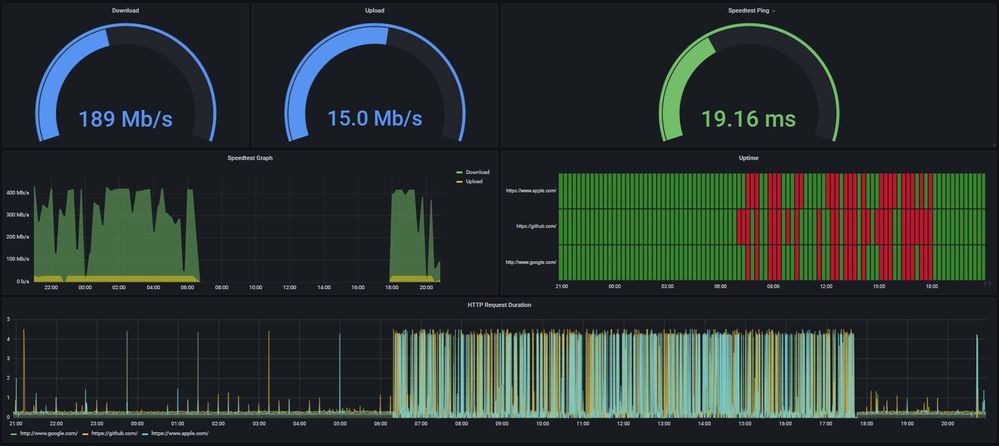Click the 189 Mb/s download gauge value
The width and height of the screenshot is (999, 446).
126,119
